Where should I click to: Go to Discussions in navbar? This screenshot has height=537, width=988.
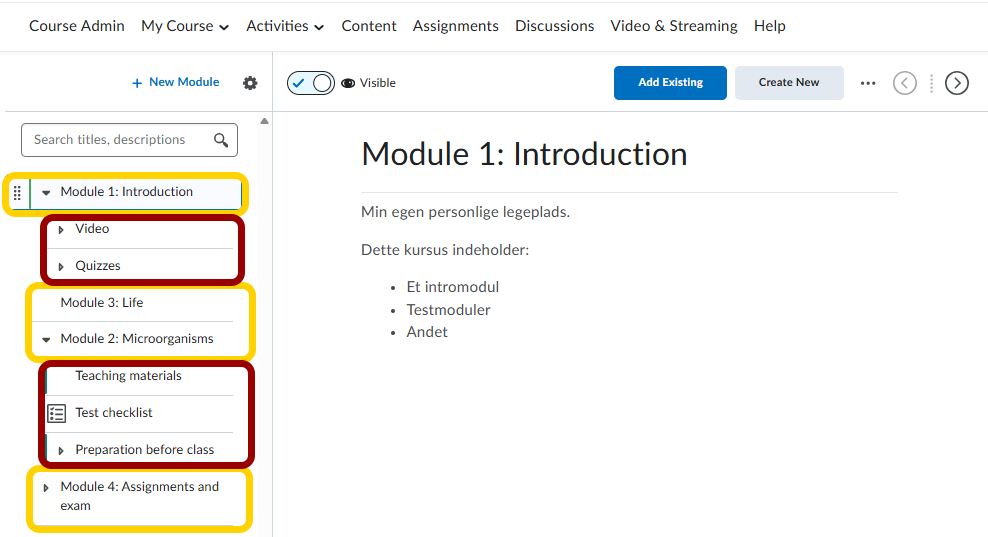pos(554,26)
